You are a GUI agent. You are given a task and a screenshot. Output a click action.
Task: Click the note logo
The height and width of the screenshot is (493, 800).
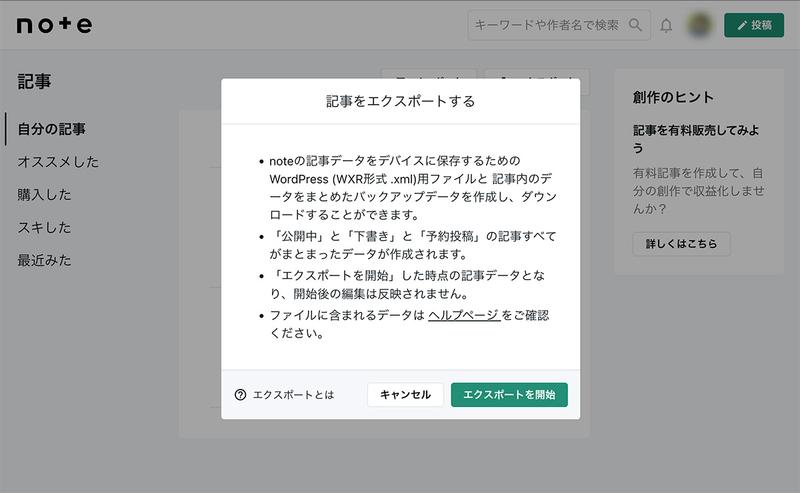(54, 25)
